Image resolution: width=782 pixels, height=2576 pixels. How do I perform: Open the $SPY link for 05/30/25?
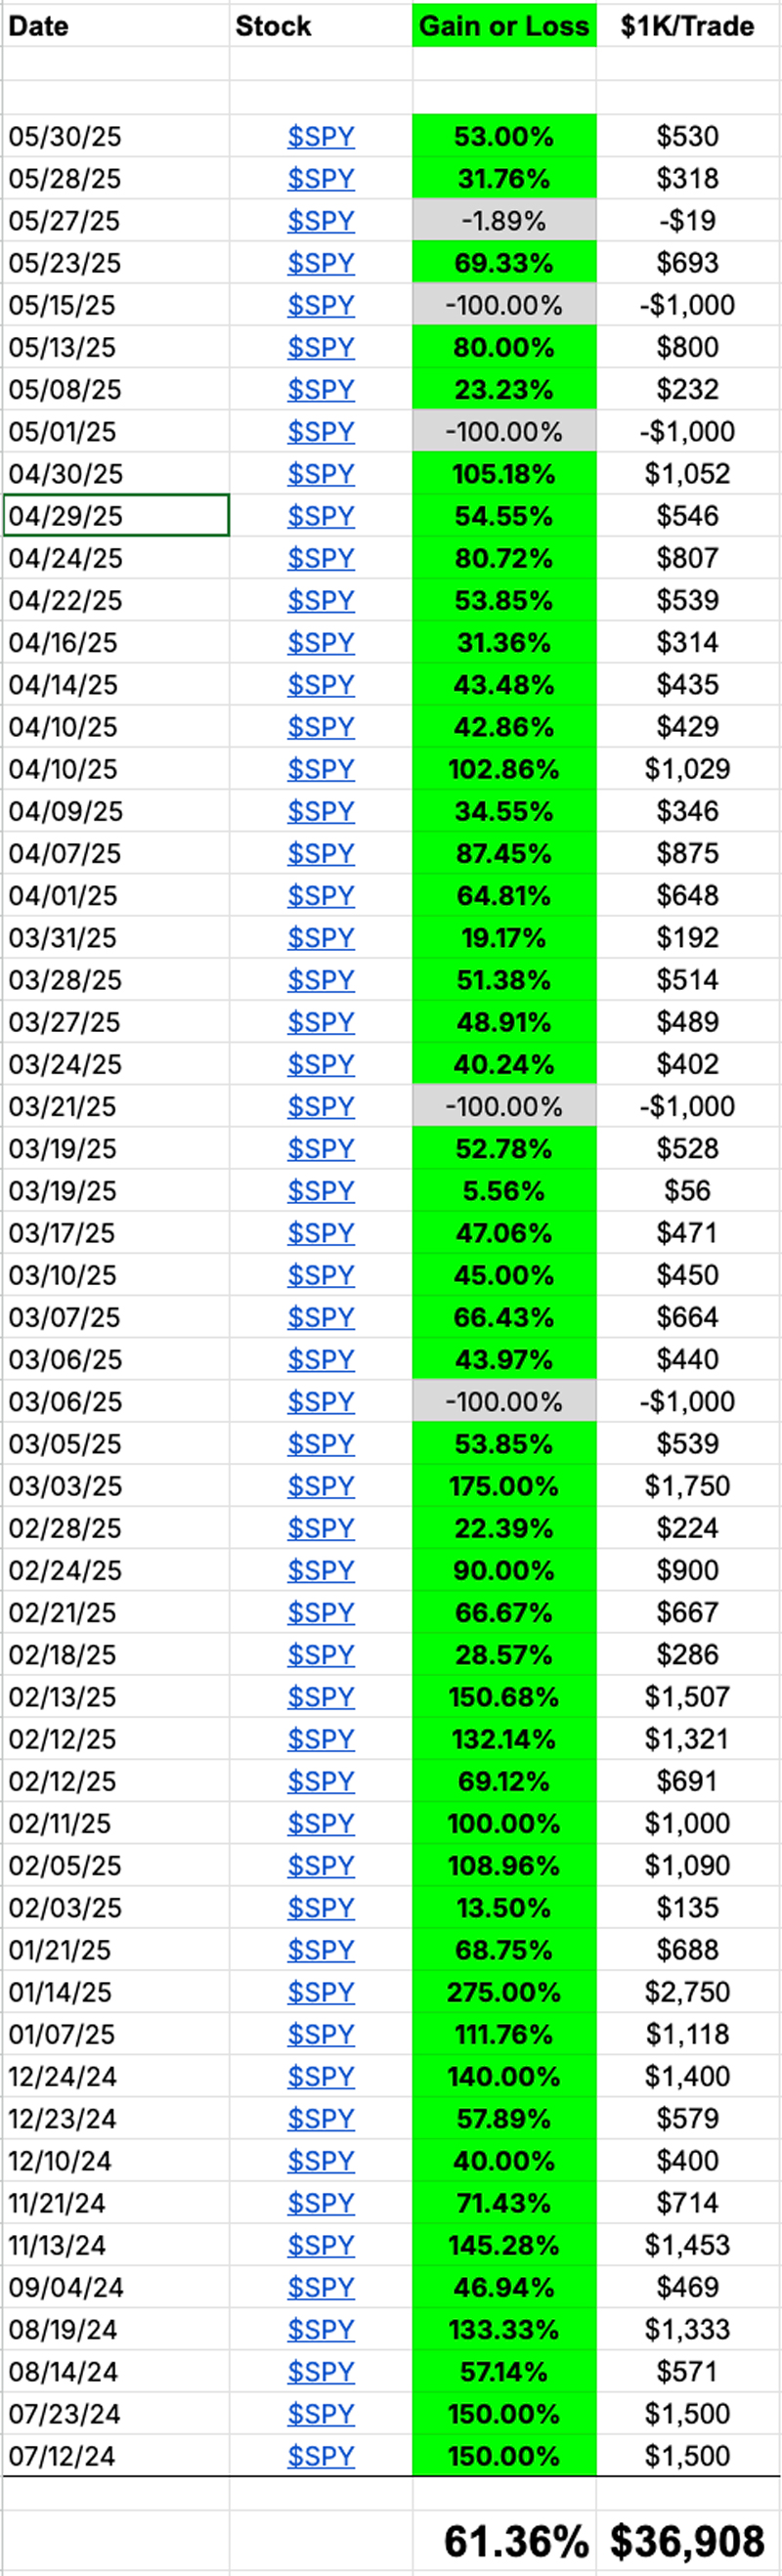tap(320, 137)
